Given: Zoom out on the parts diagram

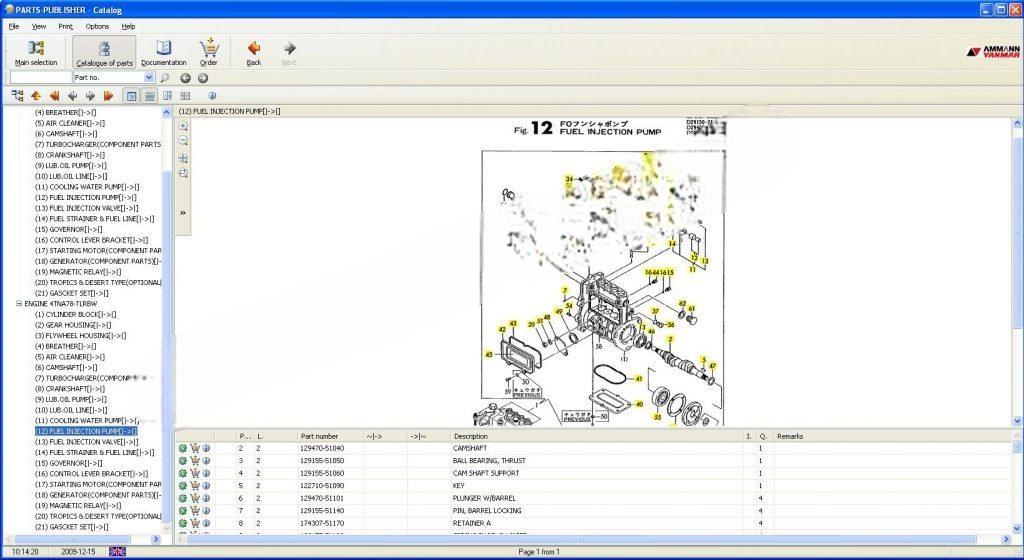Looking at the screenshot, I should tap(183, 142).
